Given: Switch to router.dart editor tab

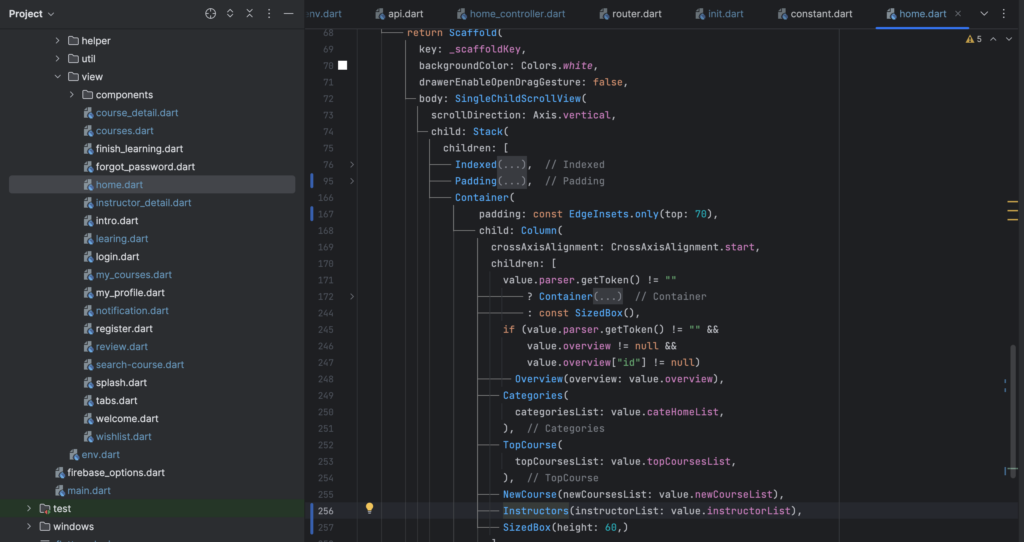Looking at the screenshot, I should 630,14.
